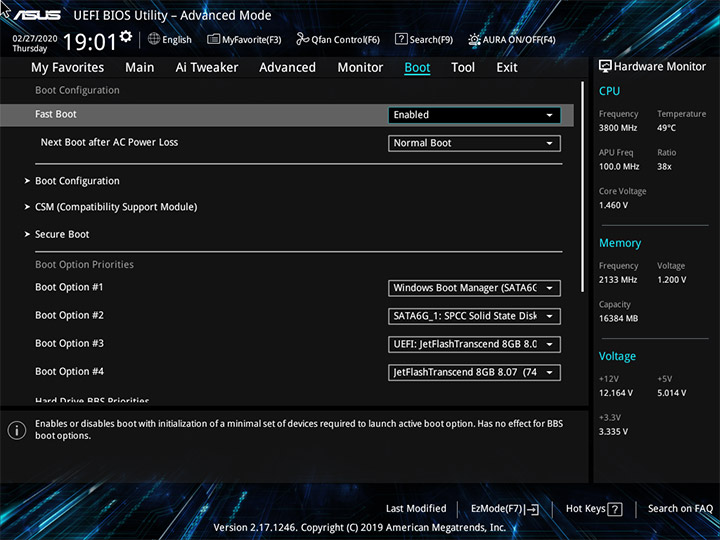This screenshot has width=720, height=540.
Task: Open the Fast Boot dropdown
Action: 474,115
